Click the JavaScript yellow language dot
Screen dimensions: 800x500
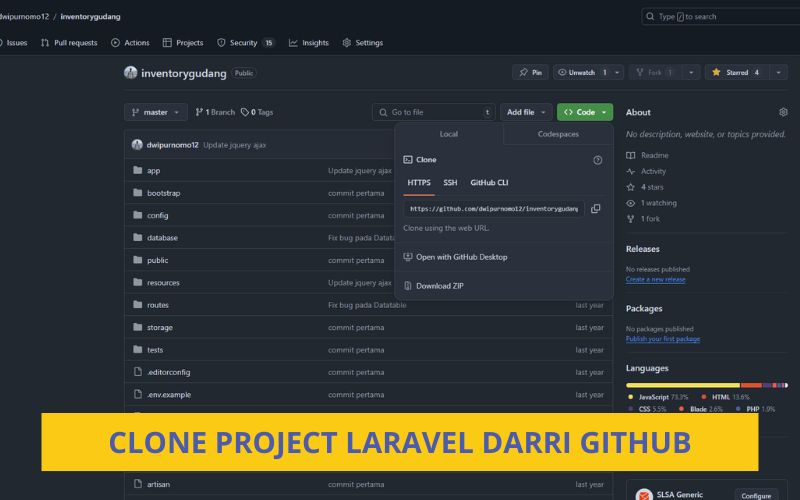[x=631, y=397]
